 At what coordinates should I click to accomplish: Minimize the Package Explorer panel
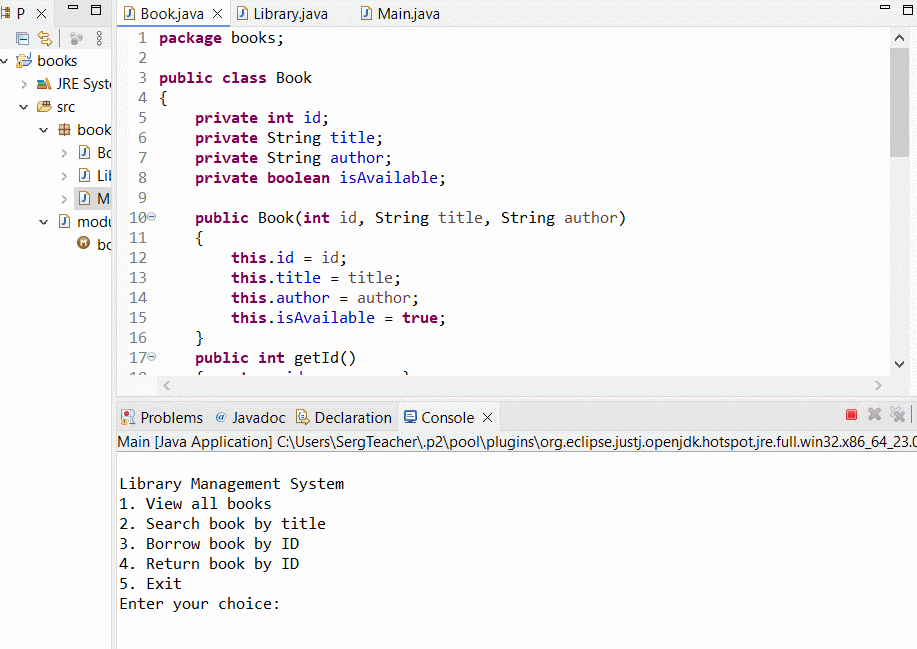73,8
